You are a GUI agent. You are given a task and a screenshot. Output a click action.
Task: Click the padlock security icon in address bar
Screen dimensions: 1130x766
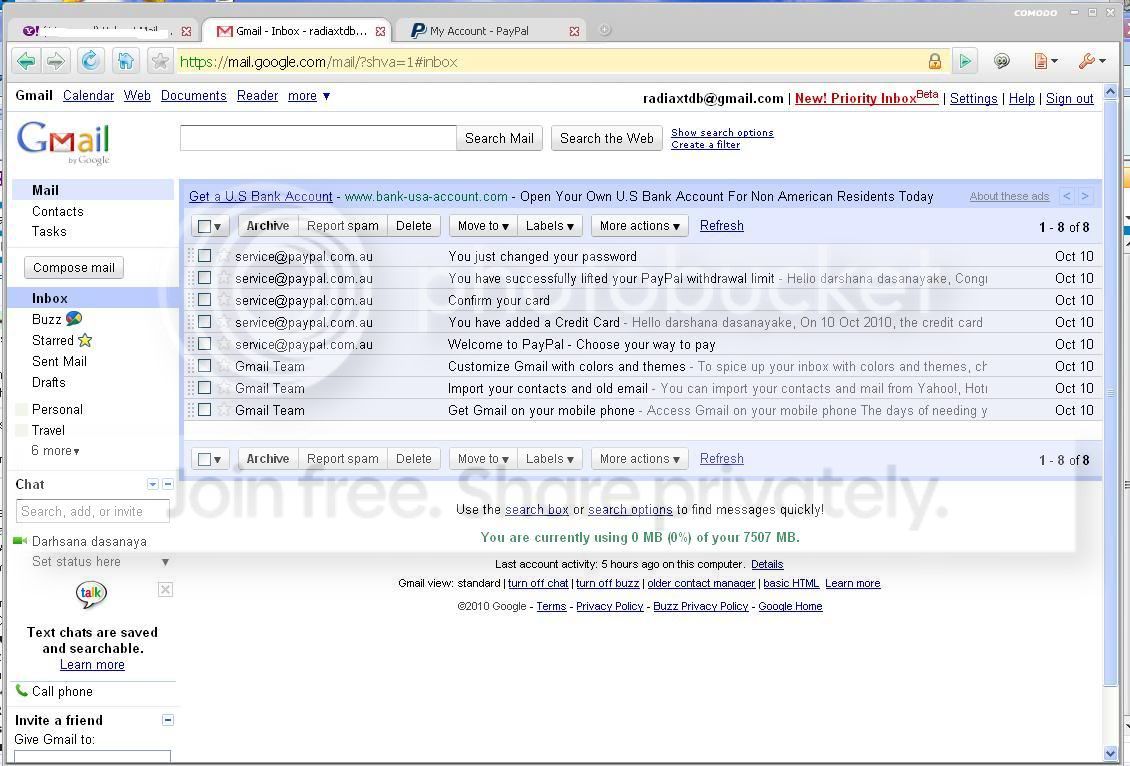(935, 61)
